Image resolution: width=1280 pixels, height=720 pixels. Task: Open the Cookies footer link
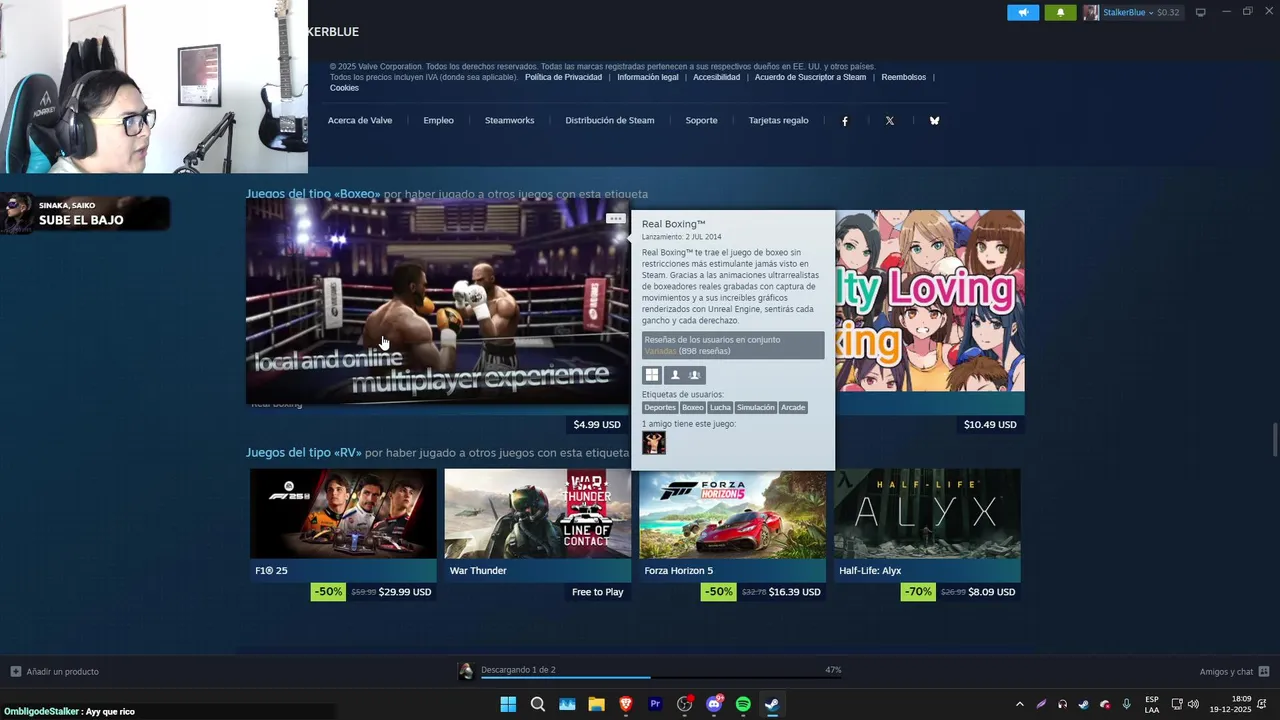[344, 88]
